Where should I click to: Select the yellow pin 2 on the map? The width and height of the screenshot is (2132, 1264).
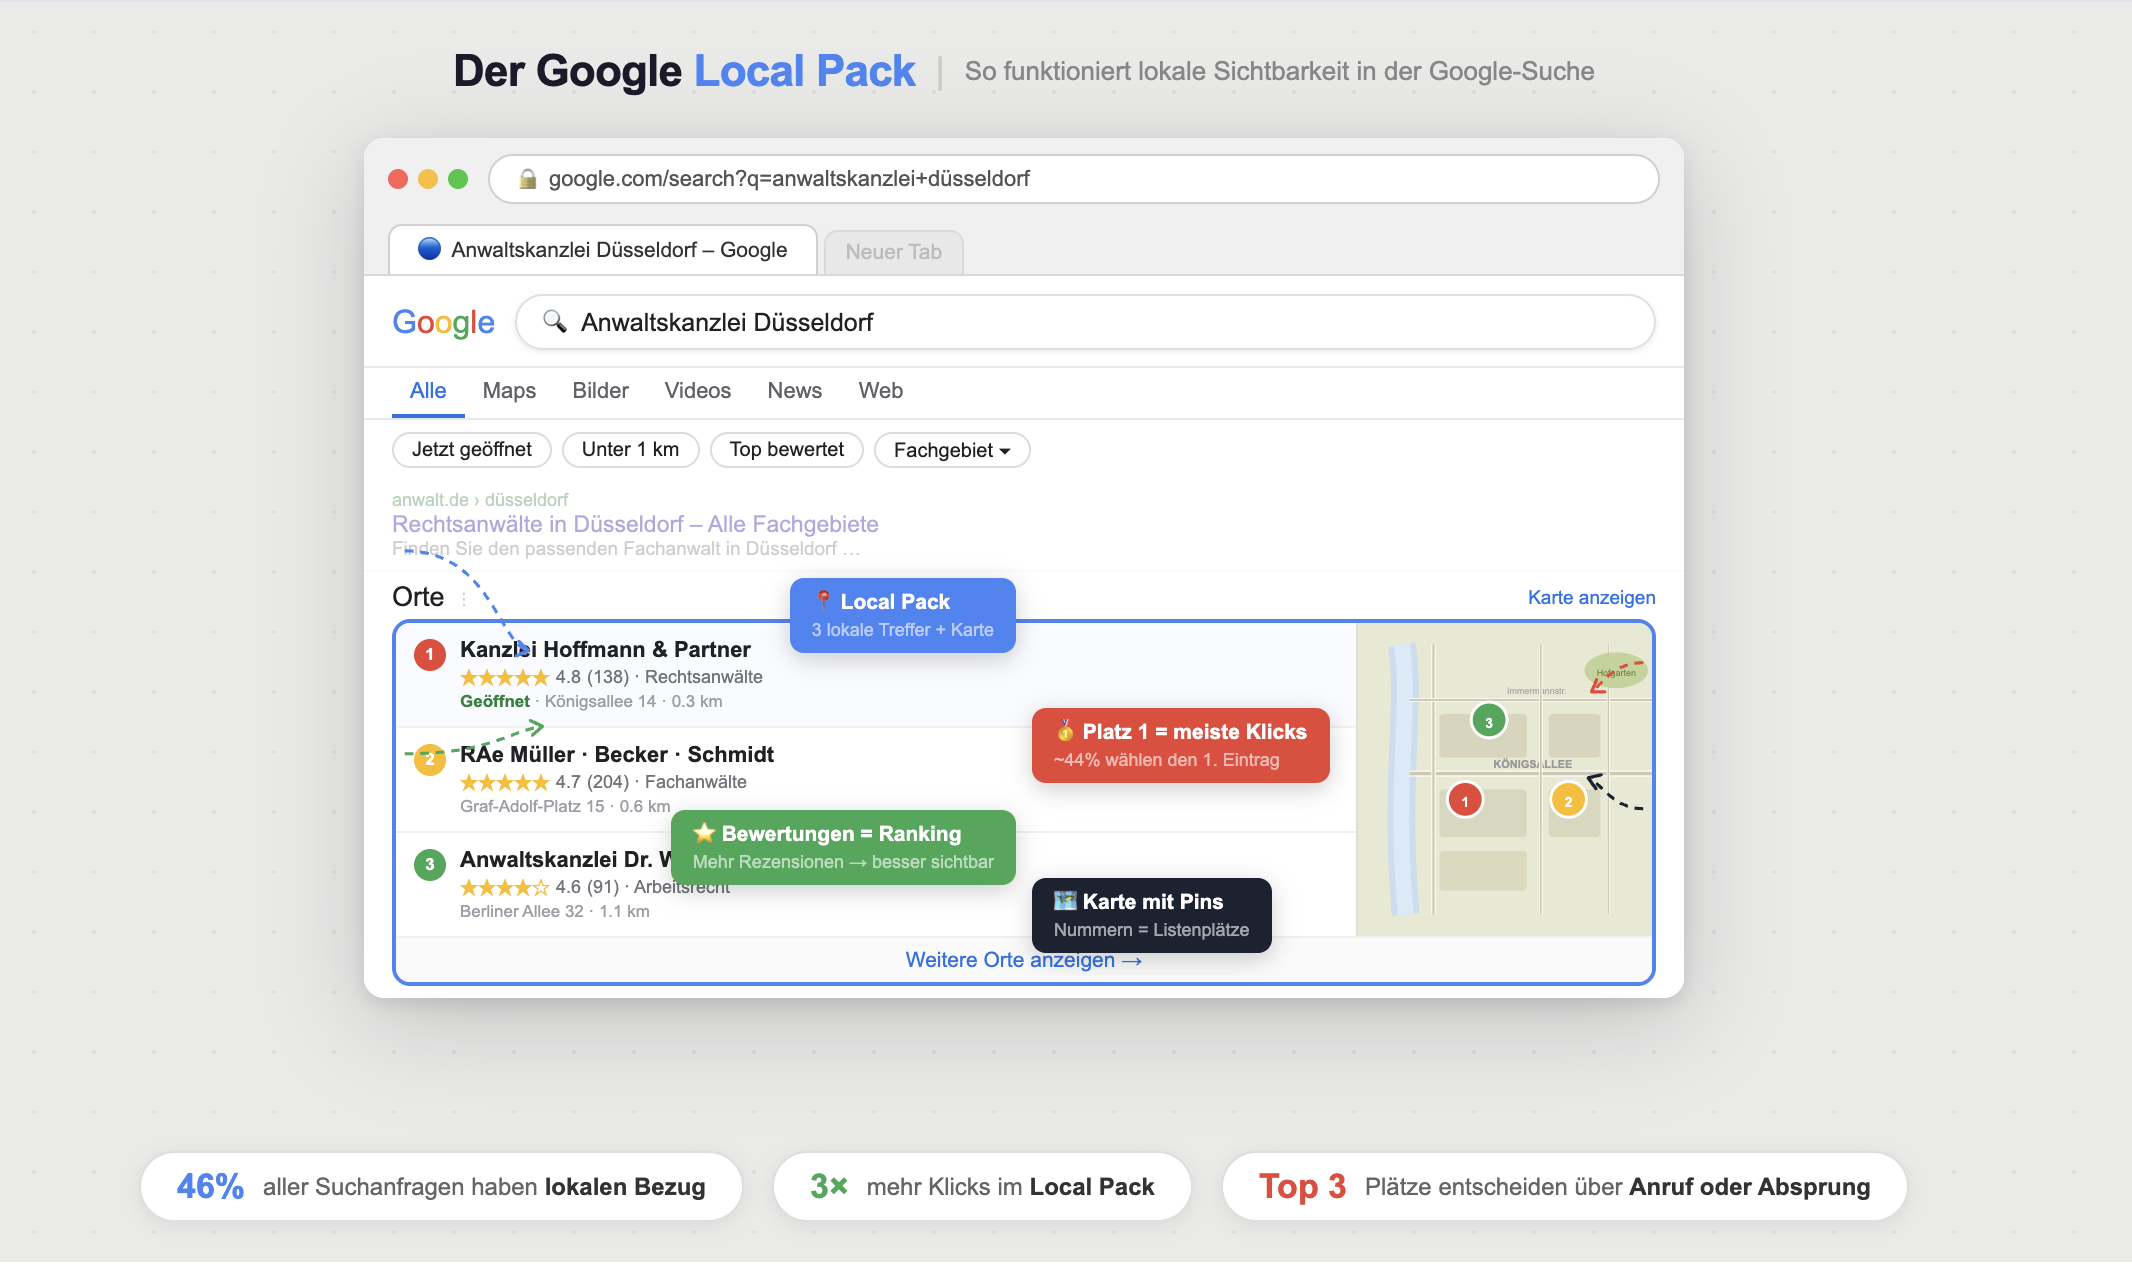[1568, 800]
